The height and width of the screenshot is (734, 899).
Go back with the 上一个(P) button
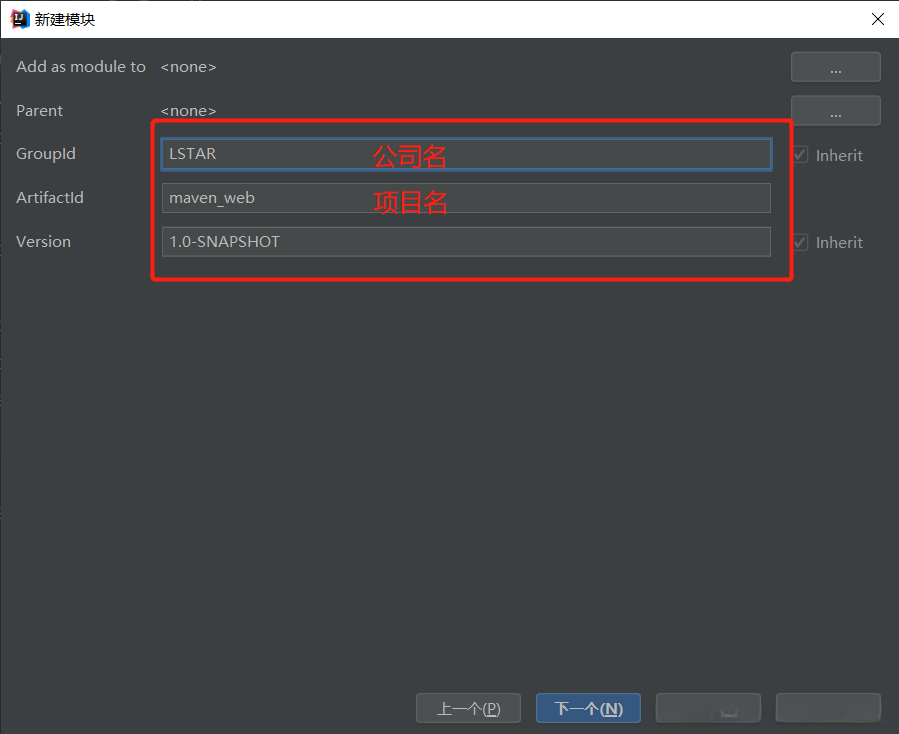[468, 708]
